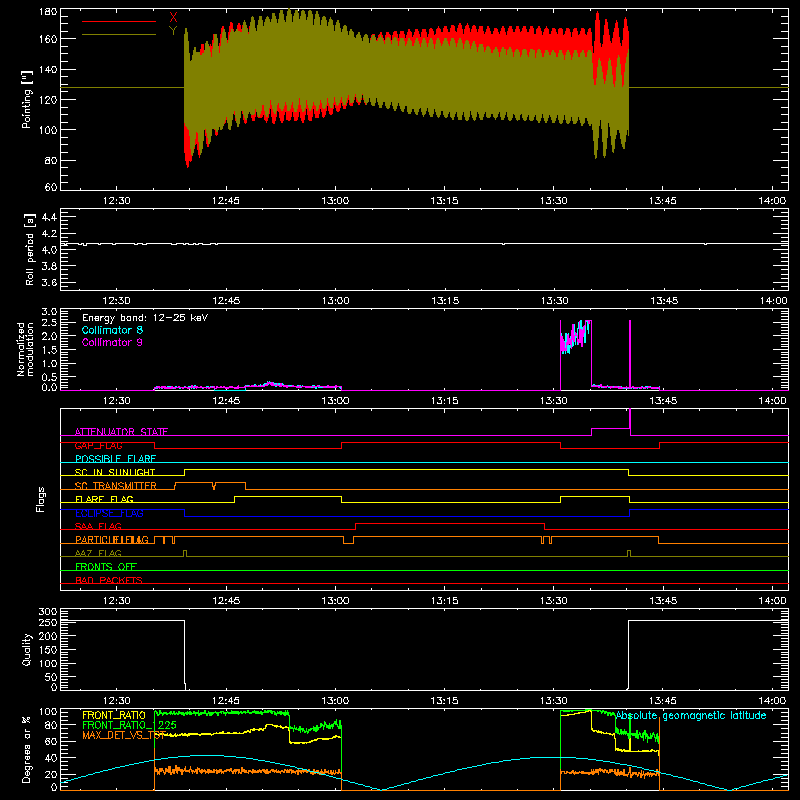This screenshot has width=800, height=800.
Task: Click the 3.6 value on Roll period axis
Action: [x=49, y=282]
